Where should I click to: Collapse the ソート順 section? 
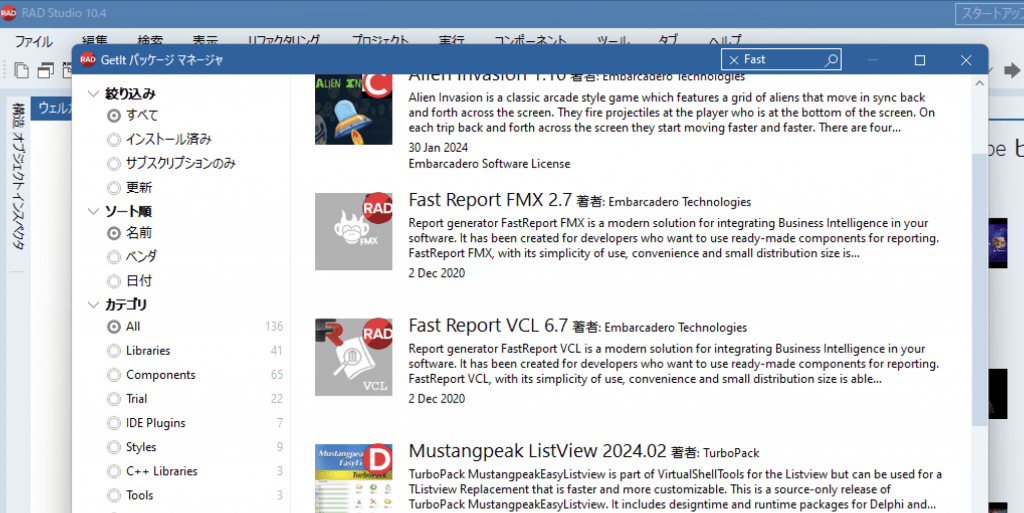(93, 211)
